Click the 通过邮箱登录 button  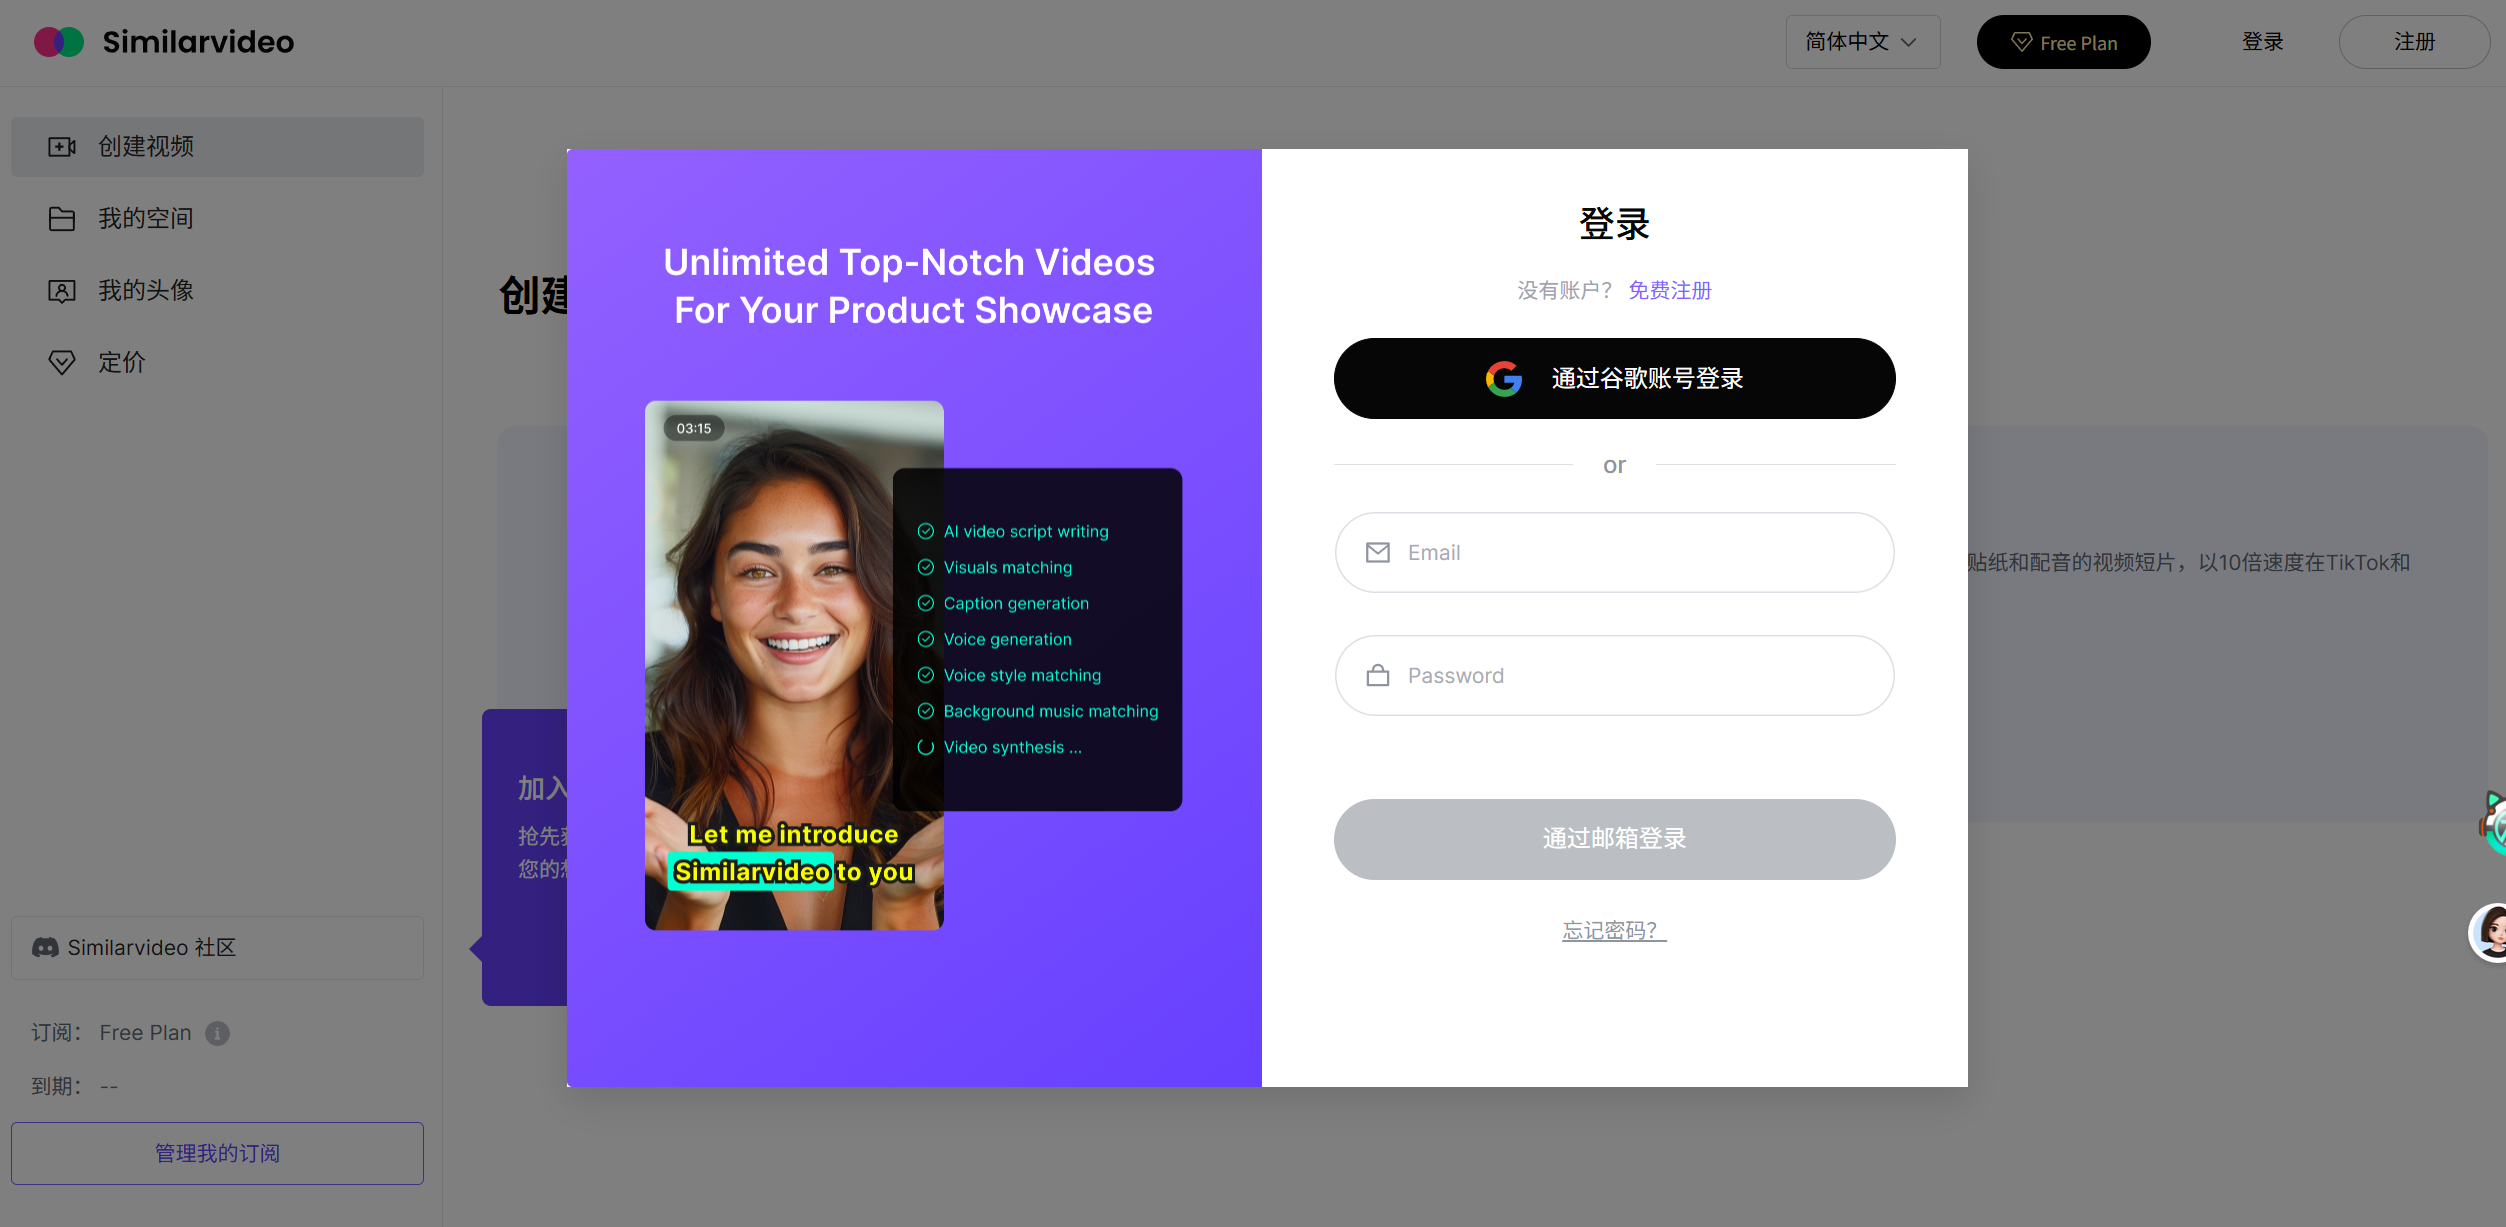(x=1614, y=839)
